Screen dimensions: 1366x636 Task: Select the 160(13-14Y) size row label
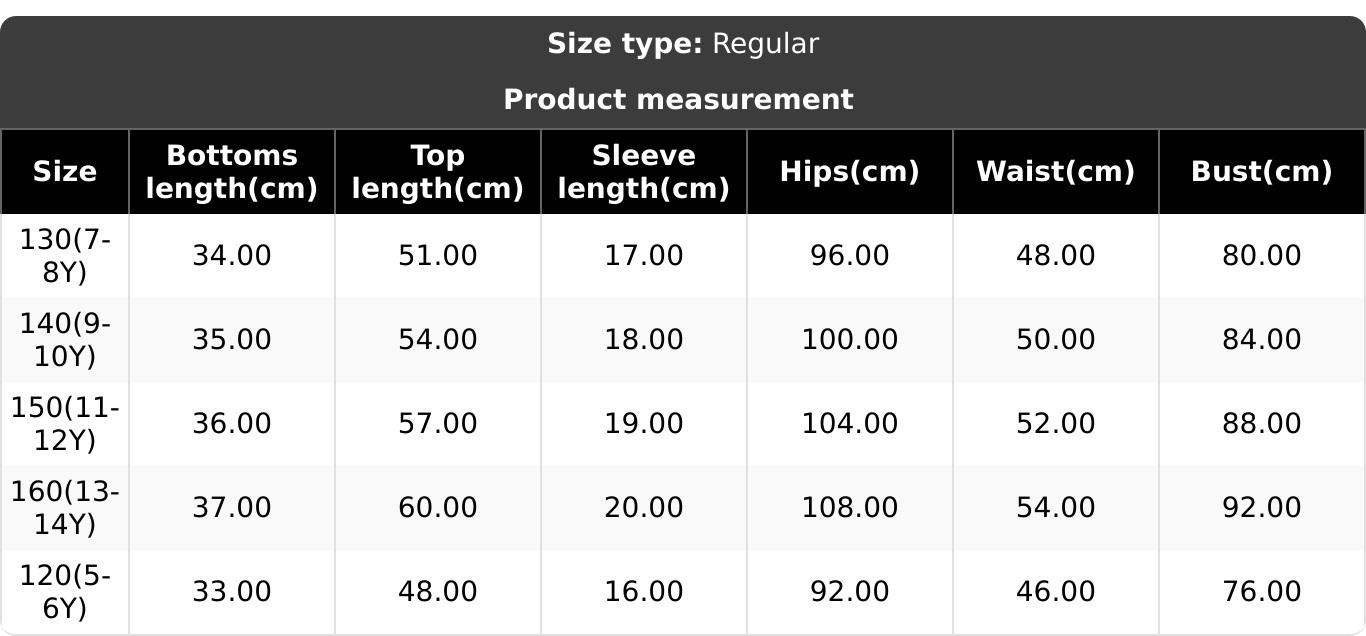click(65, 508)
